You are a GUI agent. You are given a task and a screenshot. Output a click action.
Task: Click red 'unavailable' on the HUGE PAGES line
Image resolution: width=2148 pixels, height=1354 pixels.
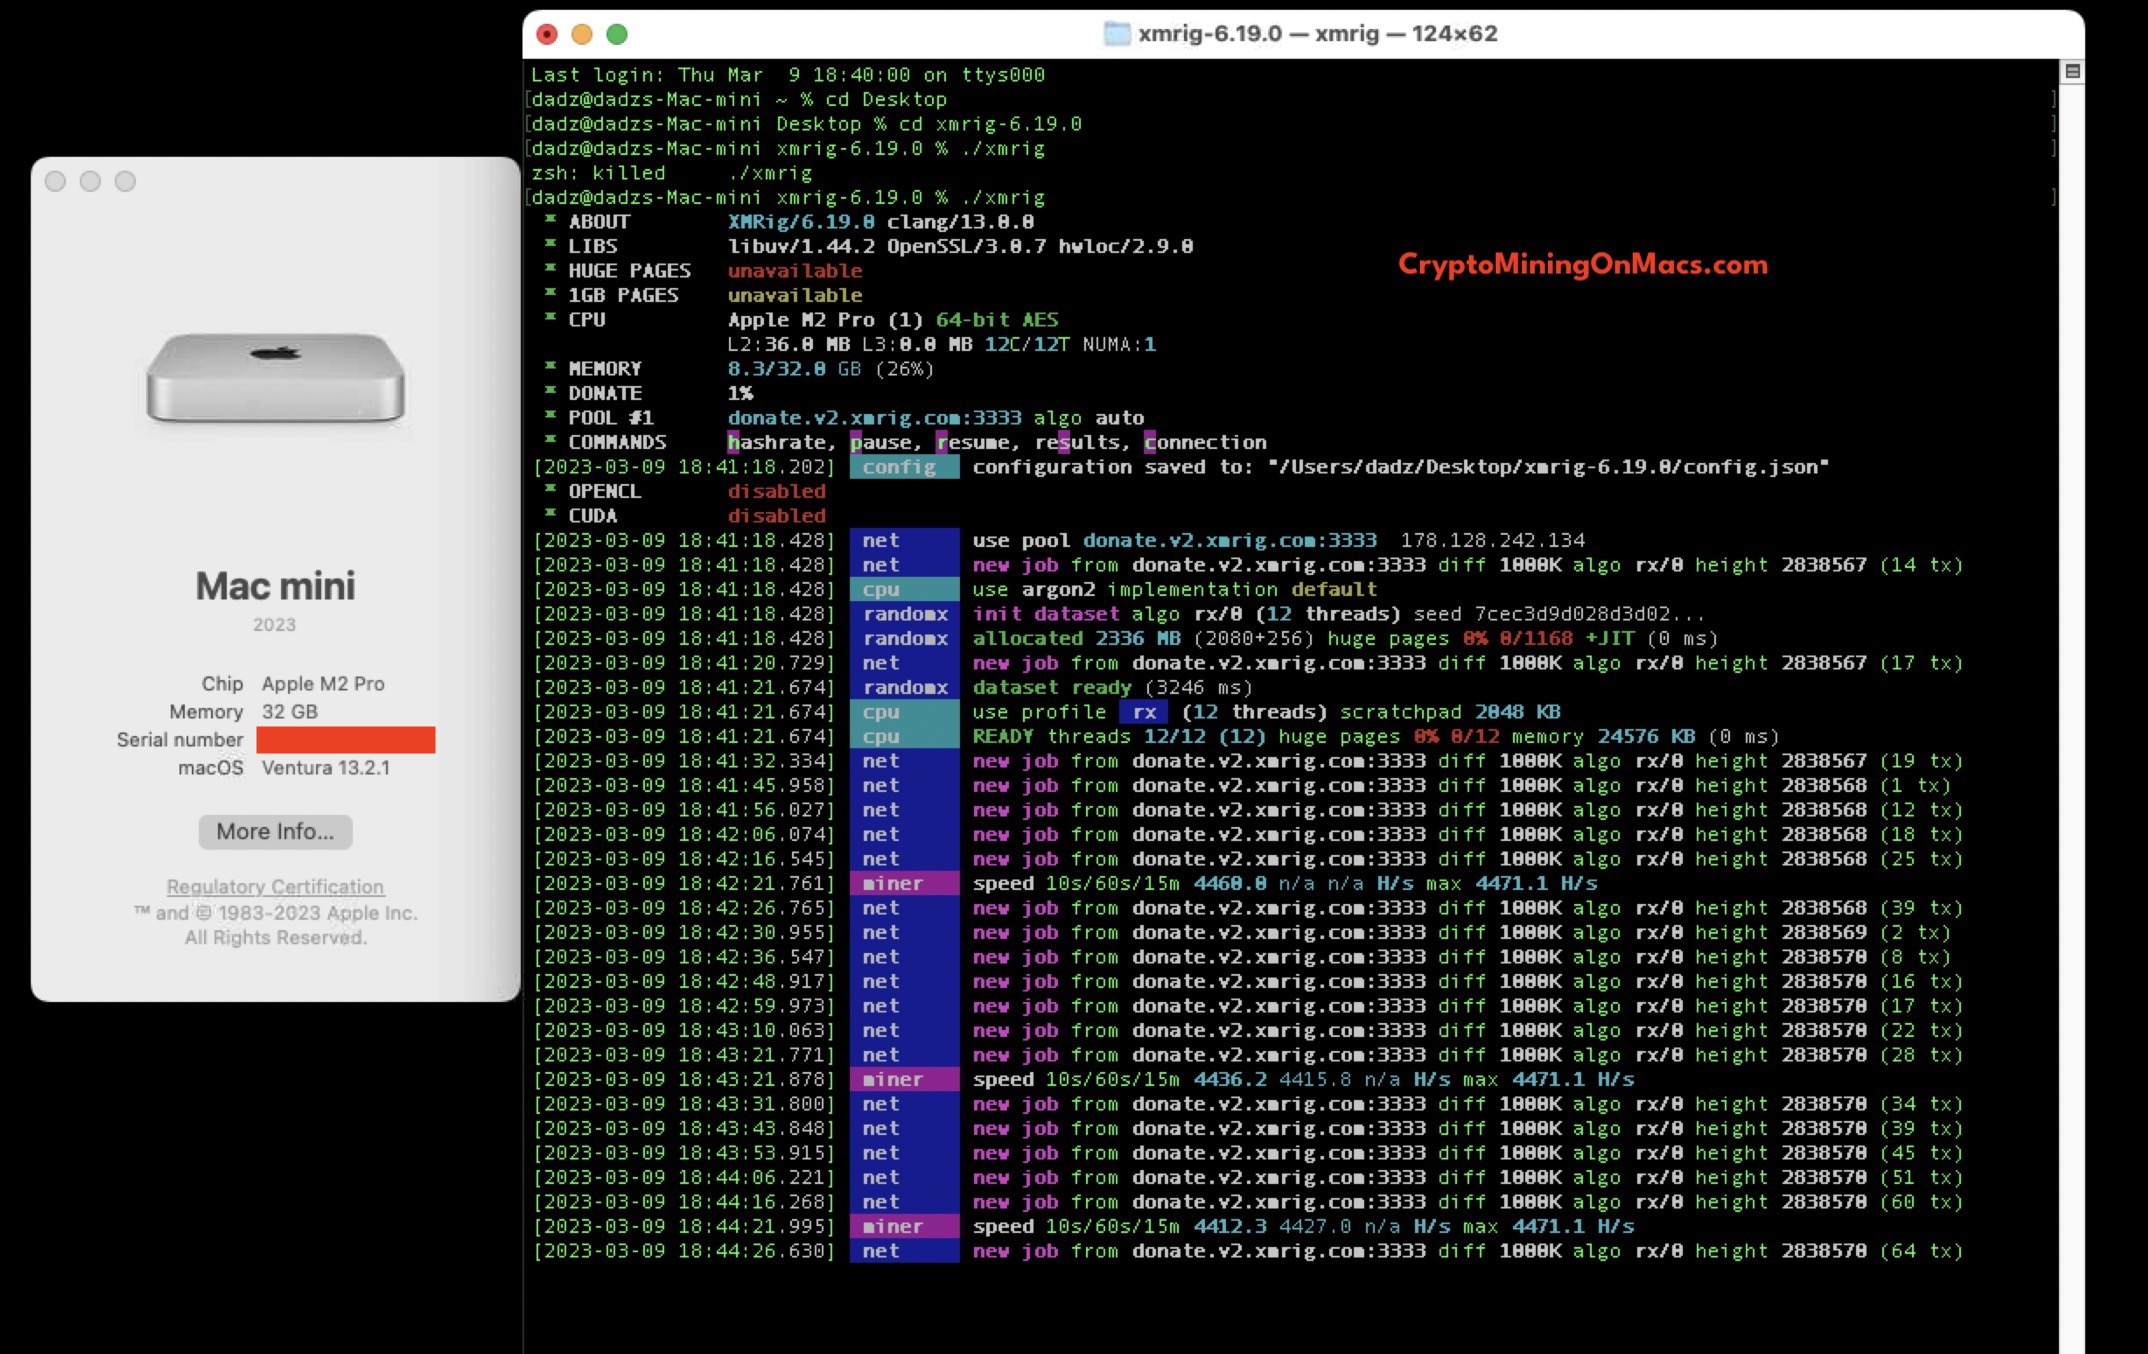pos(795,271)
